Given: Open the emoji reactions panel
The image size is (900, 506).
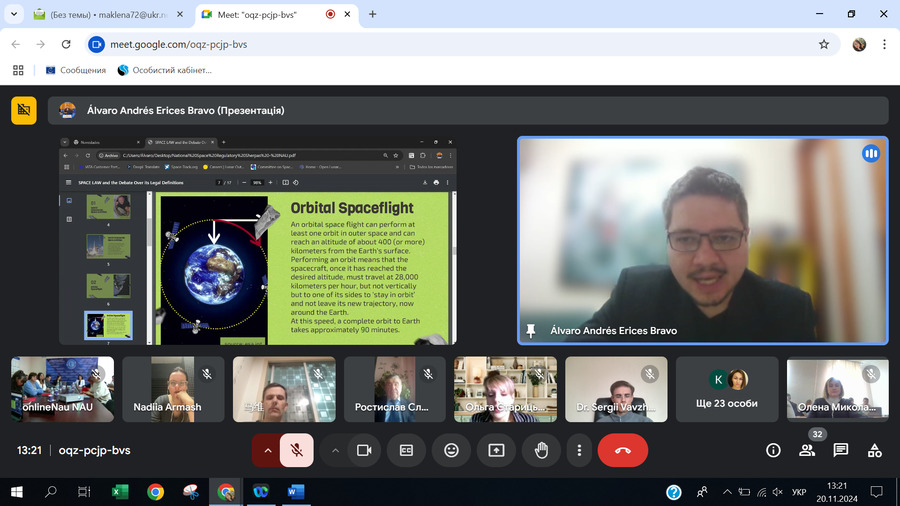Looking at the screenshot, I should (451, 451).
